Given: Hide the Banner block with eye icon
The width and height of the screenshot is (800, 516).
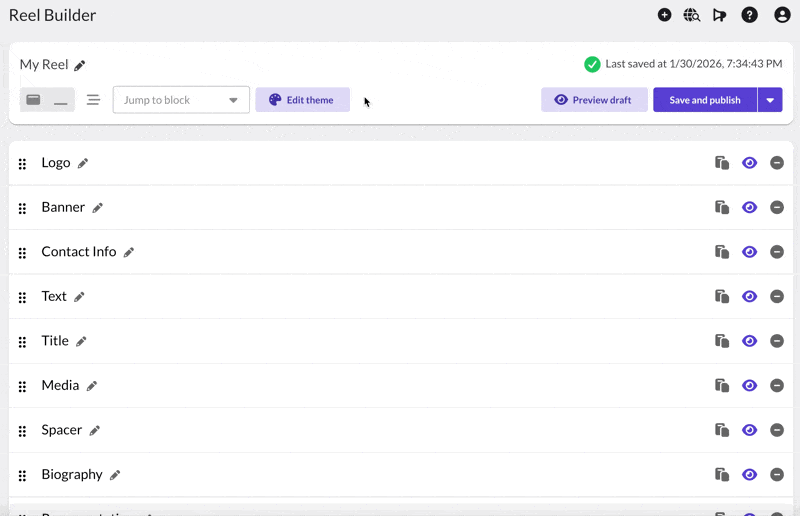Looking at the screenshot, I should (x=749, y=207).
